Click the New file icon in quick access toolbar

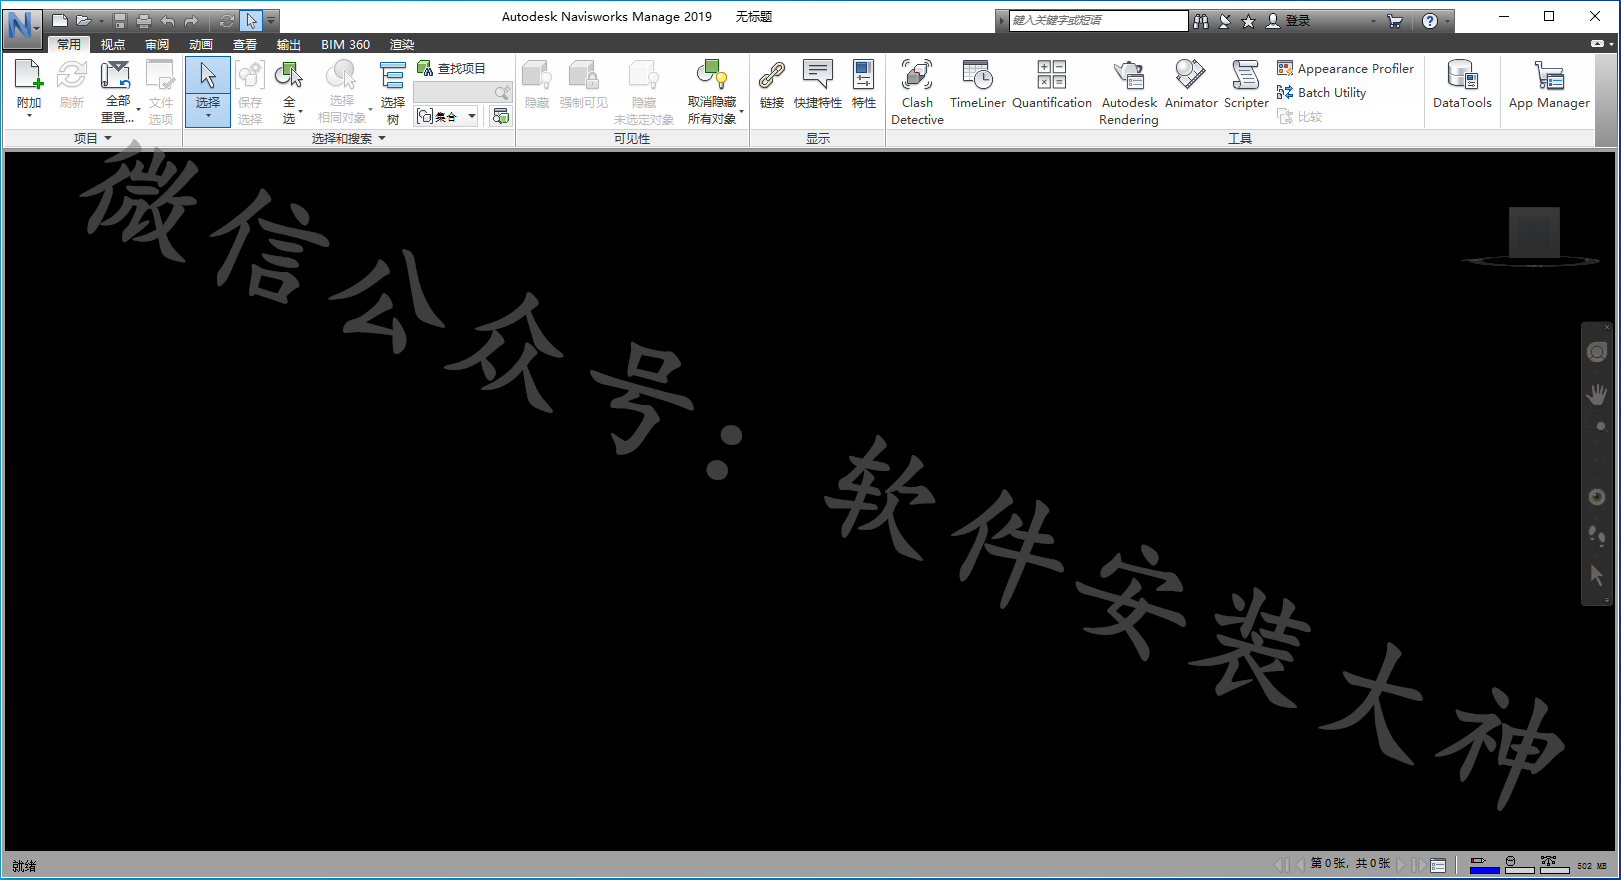60,21
